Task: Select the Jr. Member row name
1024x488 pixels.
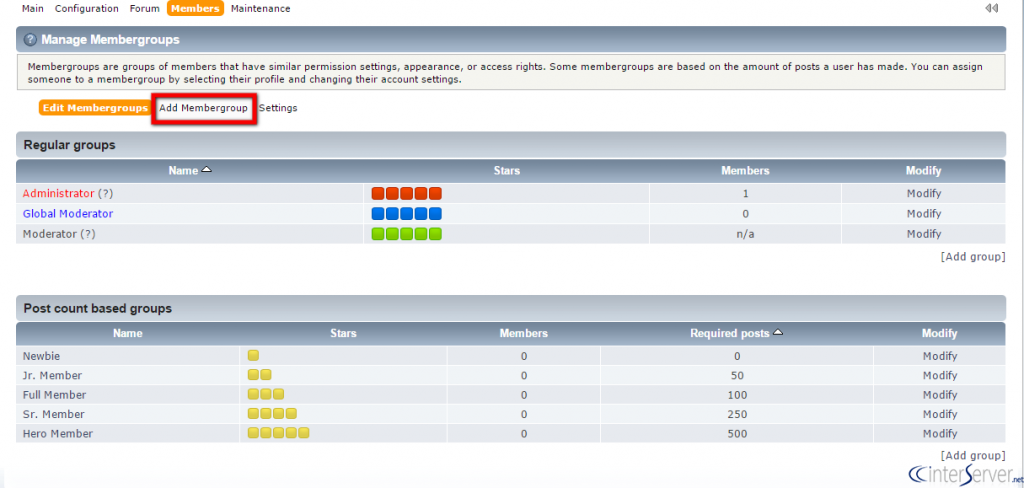Action: pyautogui.click(x=52, y=376)
